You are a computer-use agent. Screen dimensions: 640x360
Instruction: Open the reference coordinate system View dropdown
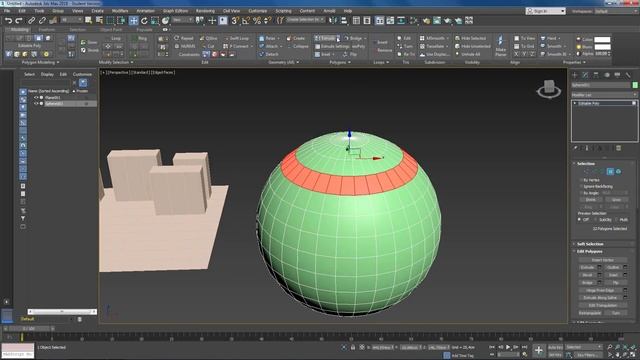click(x=182, y=20)
